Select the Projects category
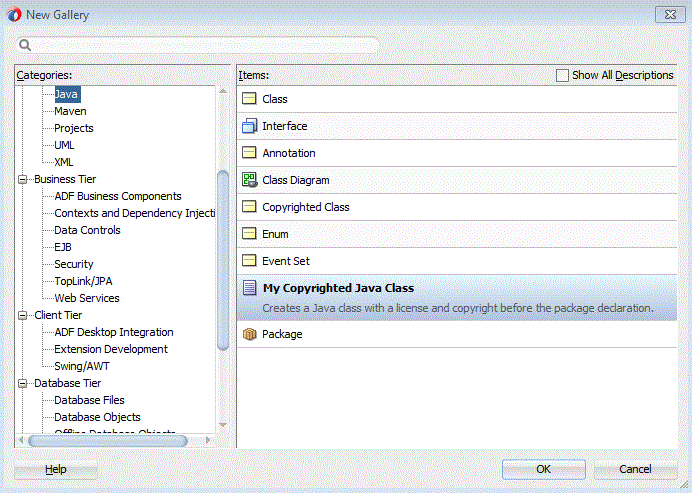692x493 pixels. (74, 128)
